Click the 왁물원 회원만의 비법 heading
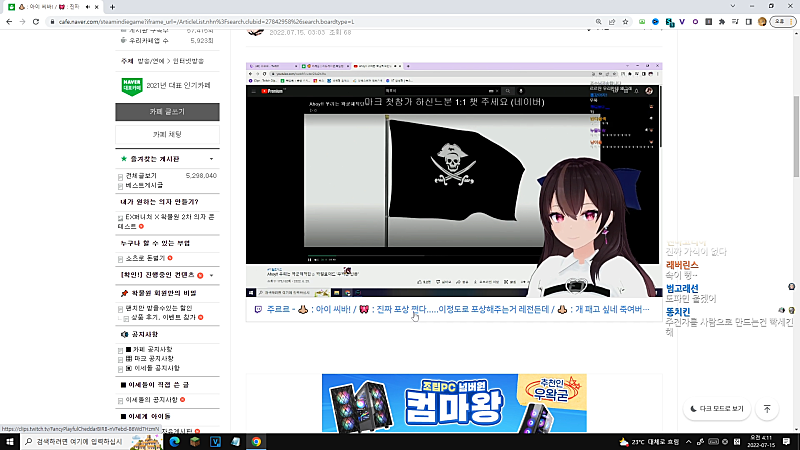This screenshot has width=800, height=450. [164, 293]
